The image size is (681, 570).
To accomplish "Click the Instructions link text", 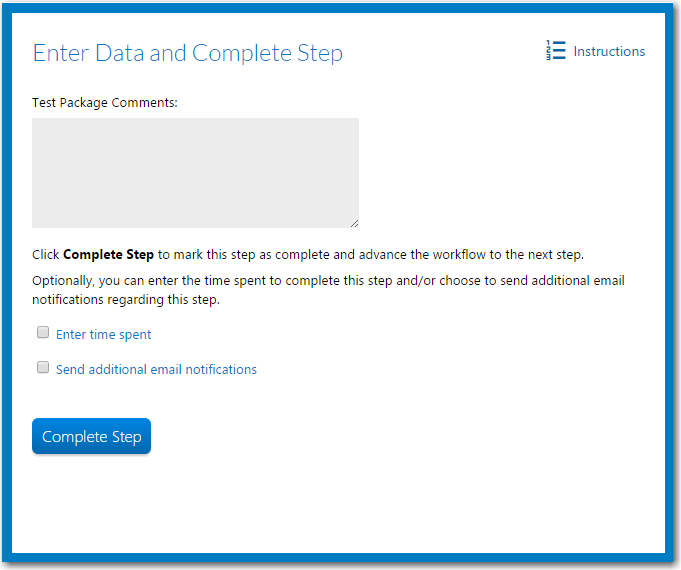I will click(609, 51).
